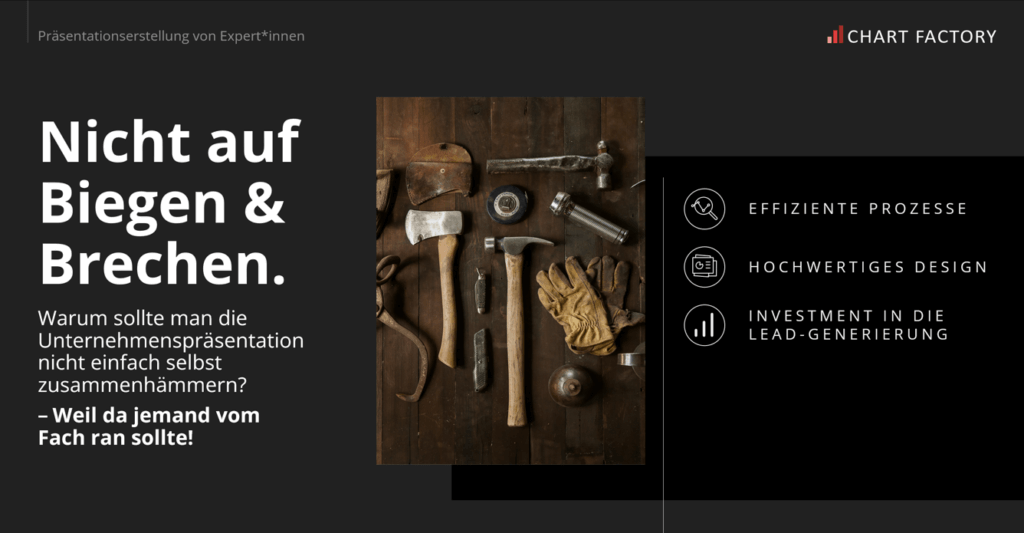1024x533 pixels.
Task: Select the 'Präsentationserstellung von Expert*innen' header text
Action: coord(171,36)
